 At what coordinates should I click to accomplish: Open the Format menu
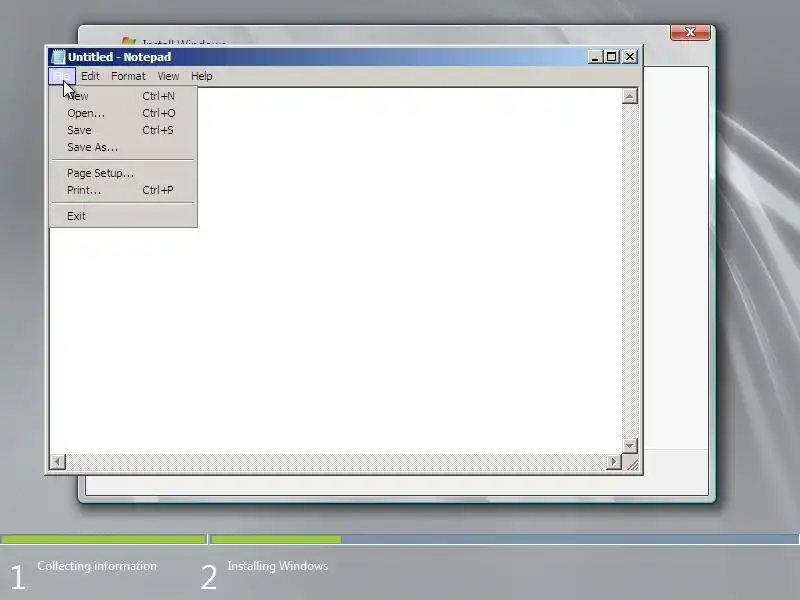[128, 76]
